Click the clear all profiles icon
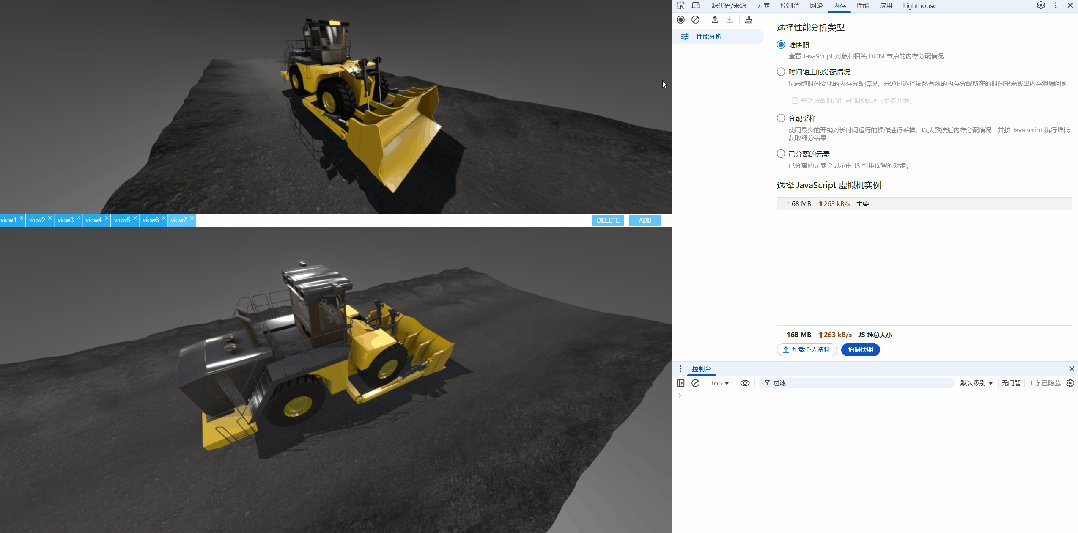The image size is (1078, 533). pyautogui.click(x=696, y=20)
